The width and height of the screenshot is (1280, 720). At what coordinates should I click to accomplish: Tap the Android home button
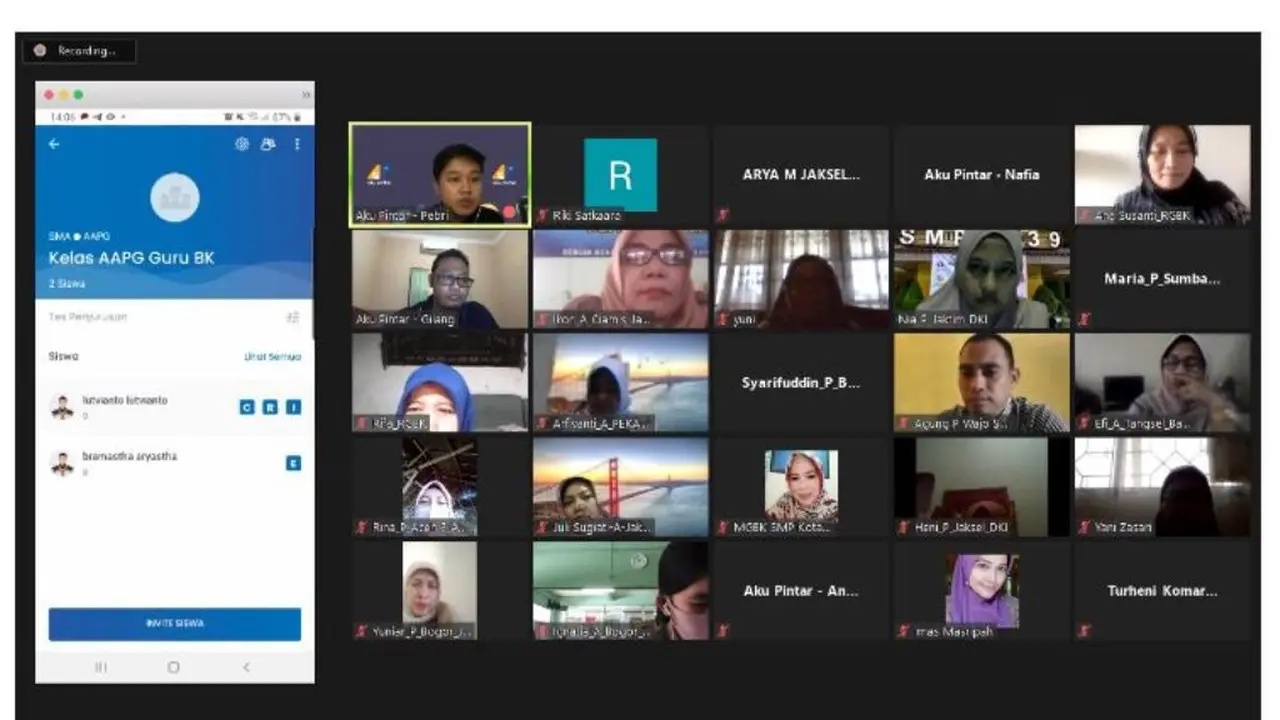[174, 667]
